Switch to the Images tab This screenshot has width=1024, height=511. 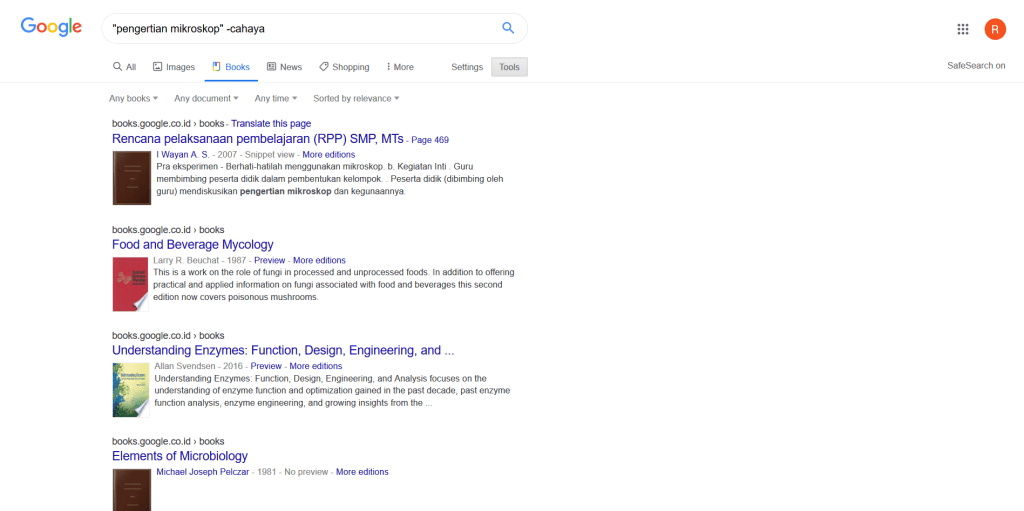coord(174,67)
